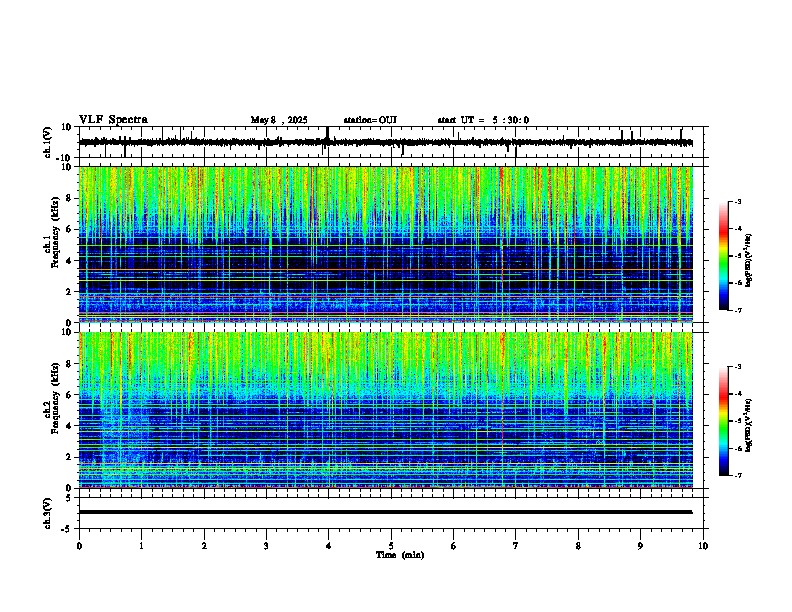Screen dimensions: 792x612
Task: Click the "ch.1(V)" axis label
Action: pos(47,142)
